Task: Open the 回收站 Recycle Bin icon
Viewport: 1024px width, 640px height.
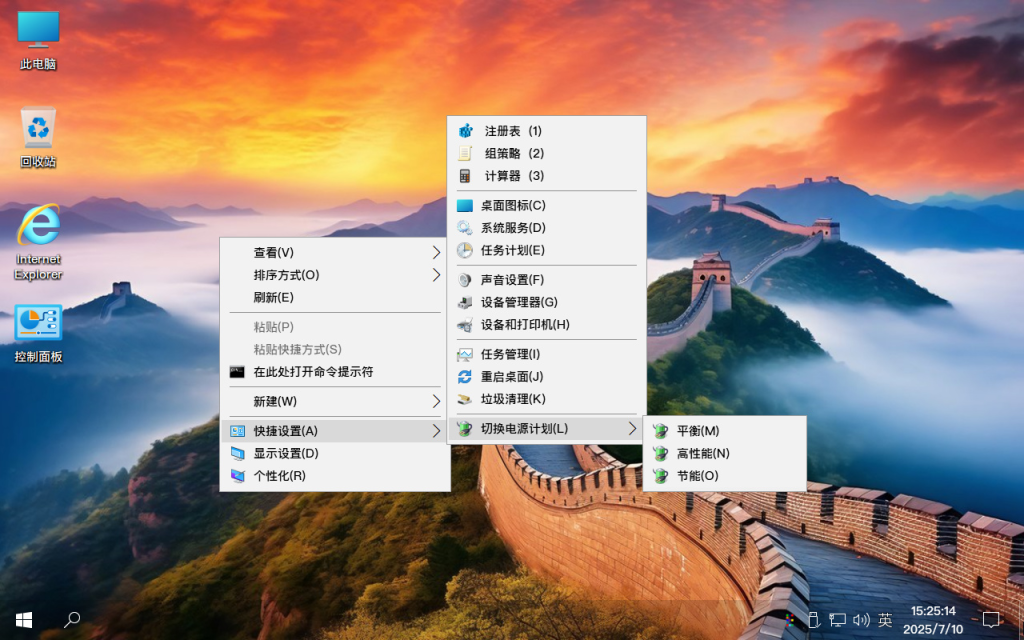Action: pos(37,133)
